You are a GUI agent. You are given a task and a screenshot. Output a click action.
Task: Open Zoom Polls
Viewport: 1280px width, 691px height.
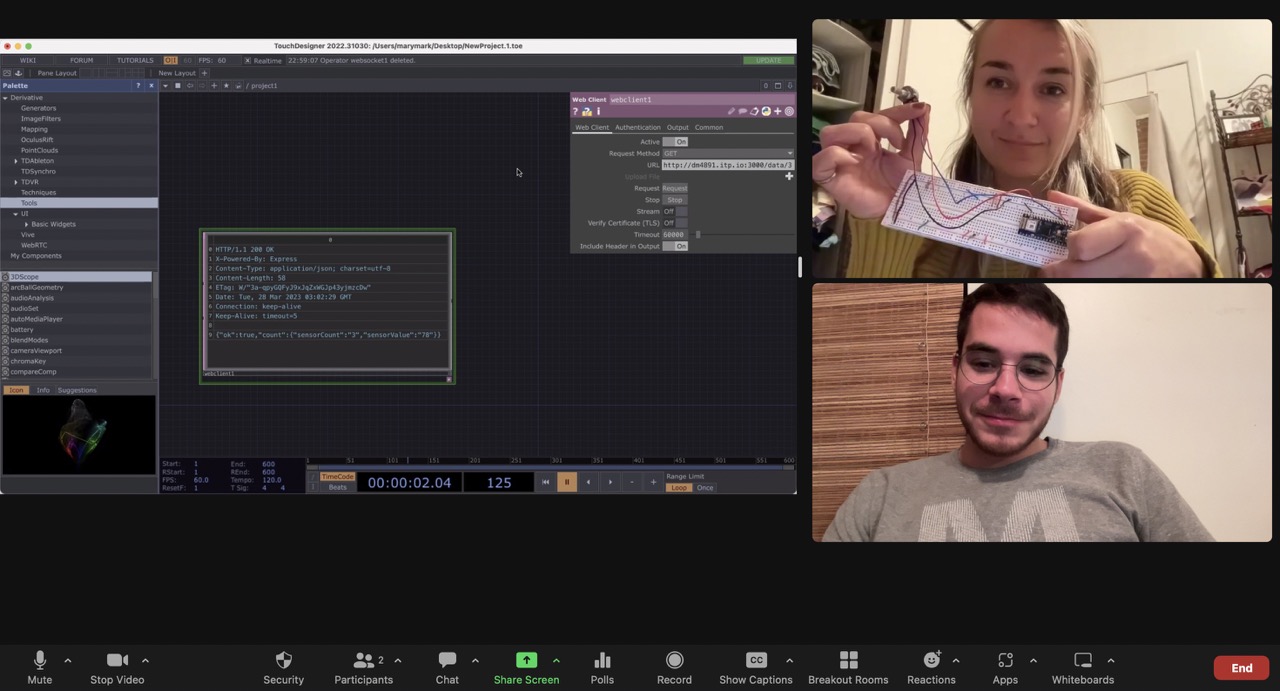coord(602,668)
